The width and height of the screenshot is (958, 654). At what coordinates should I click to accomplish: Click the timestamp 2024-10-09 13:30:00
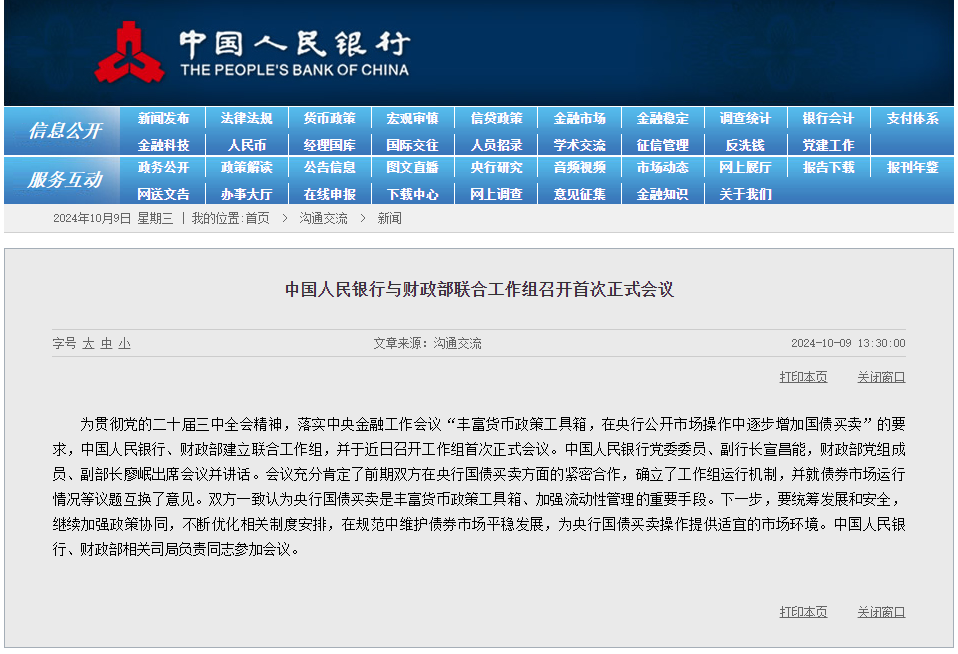point(848,344)
